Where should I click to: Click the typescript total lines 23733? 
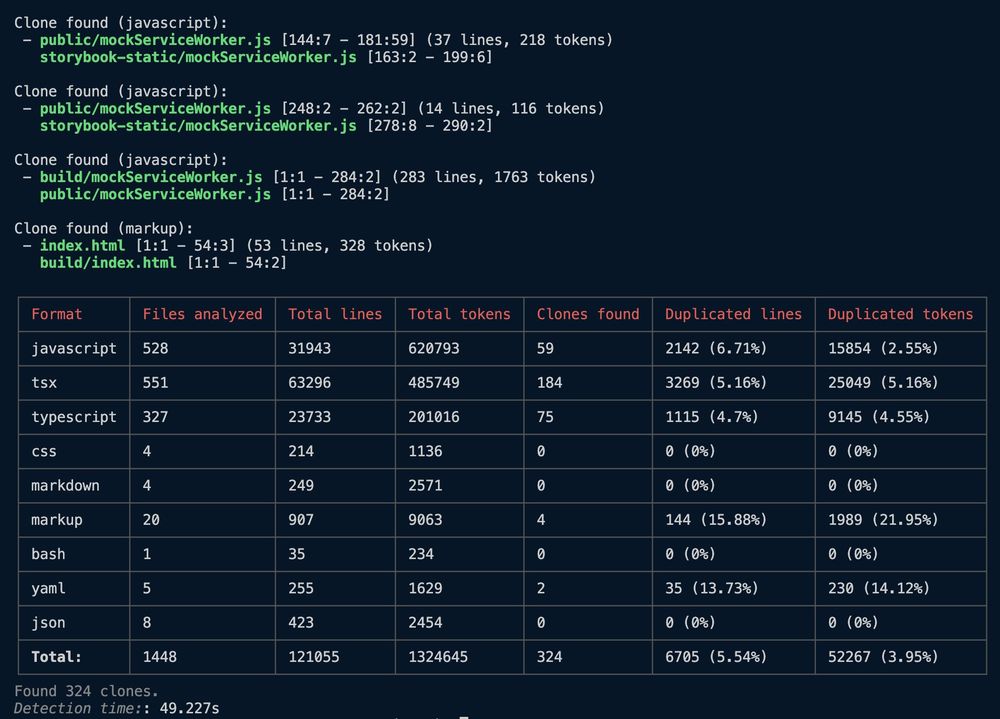tap(309, 417)
